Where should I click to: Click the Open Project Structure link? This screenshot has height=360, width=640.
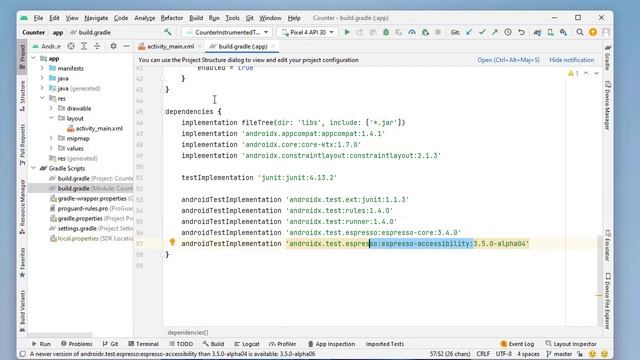[x=508, y=60]
